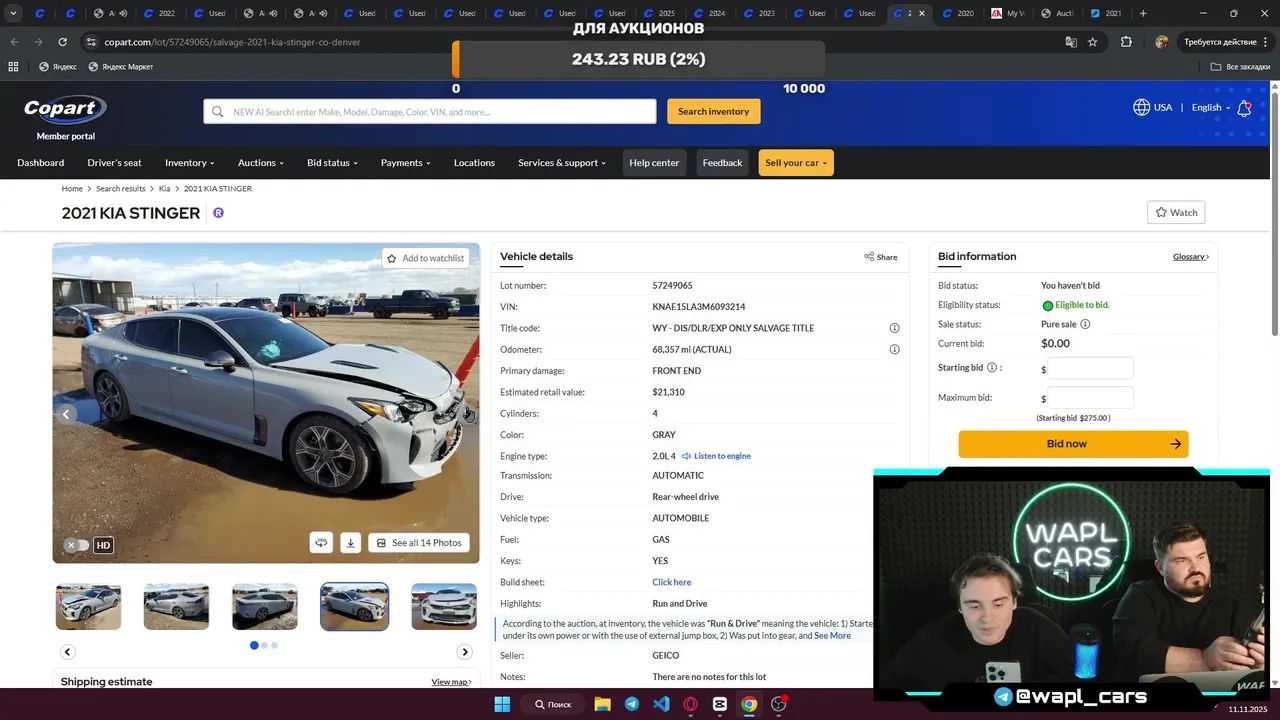1280x720 pixels.
Task: Click the Copart logo
Action: 65,109
